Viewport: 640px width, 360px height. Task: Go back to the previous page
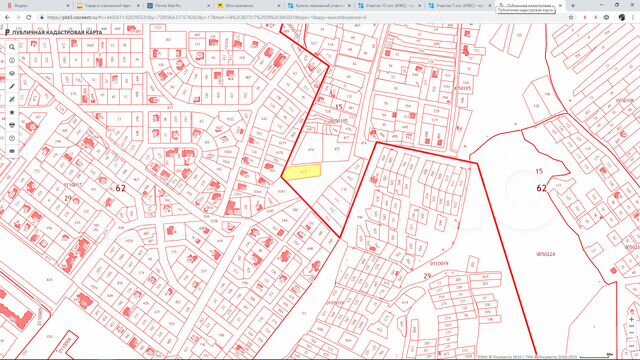[x=7, y=18]
